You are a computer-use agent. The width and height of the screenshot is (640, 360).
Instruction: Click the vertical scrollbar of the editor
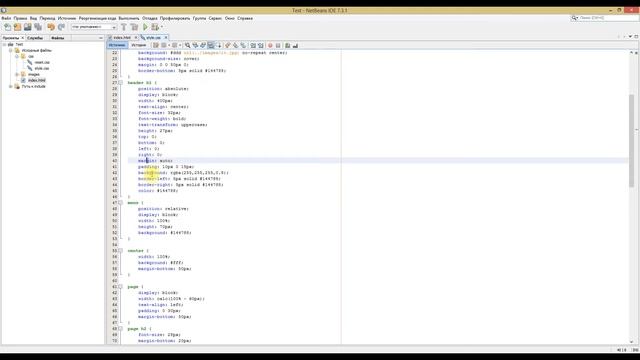pos(631,140)
